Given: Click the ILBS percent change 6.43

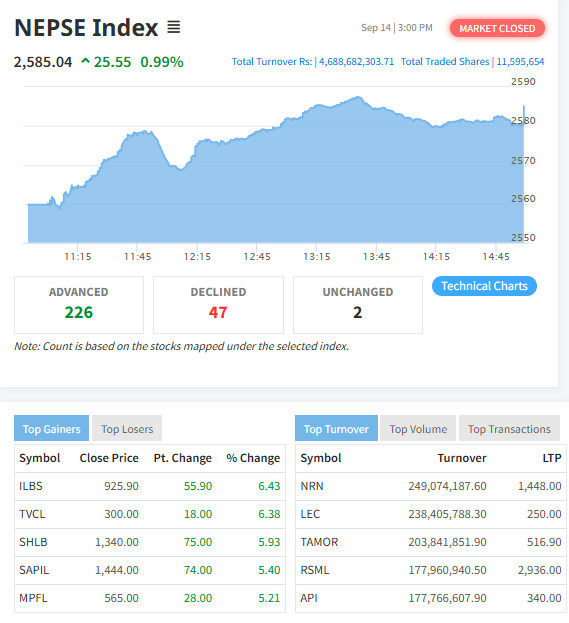Looking at the screenshot, I should click(269, 486).
